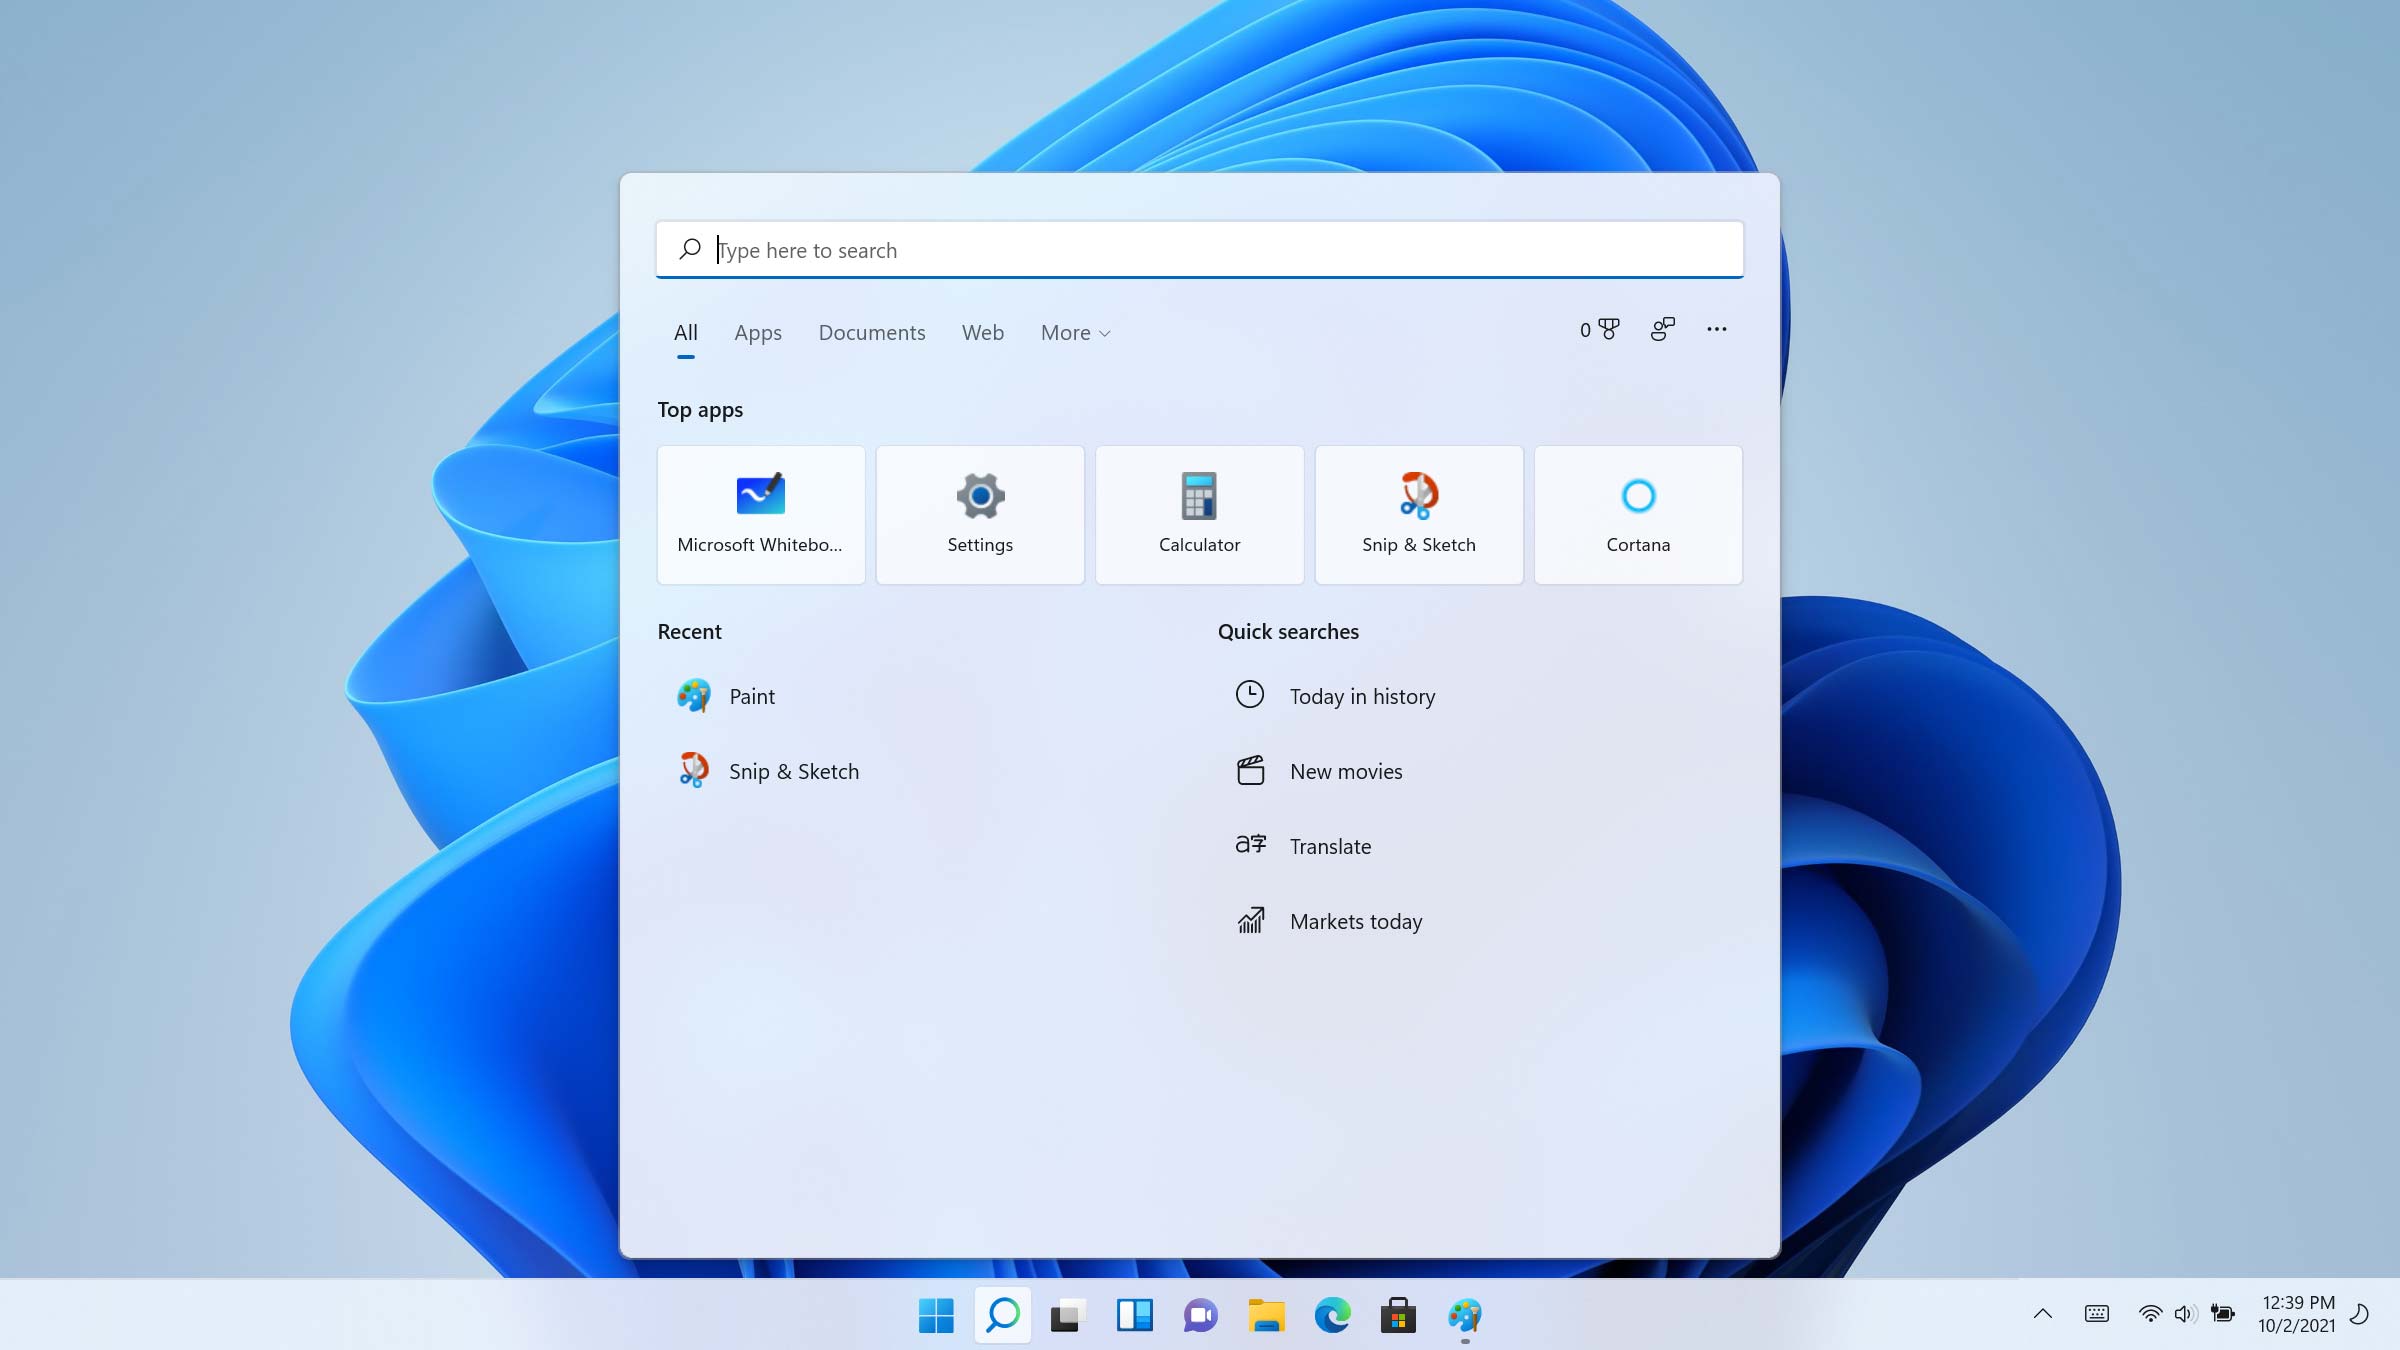The height and width of the screenshot is (1350, 2400).
Task: Click Today in history quick search
Action: [1362, 694]
